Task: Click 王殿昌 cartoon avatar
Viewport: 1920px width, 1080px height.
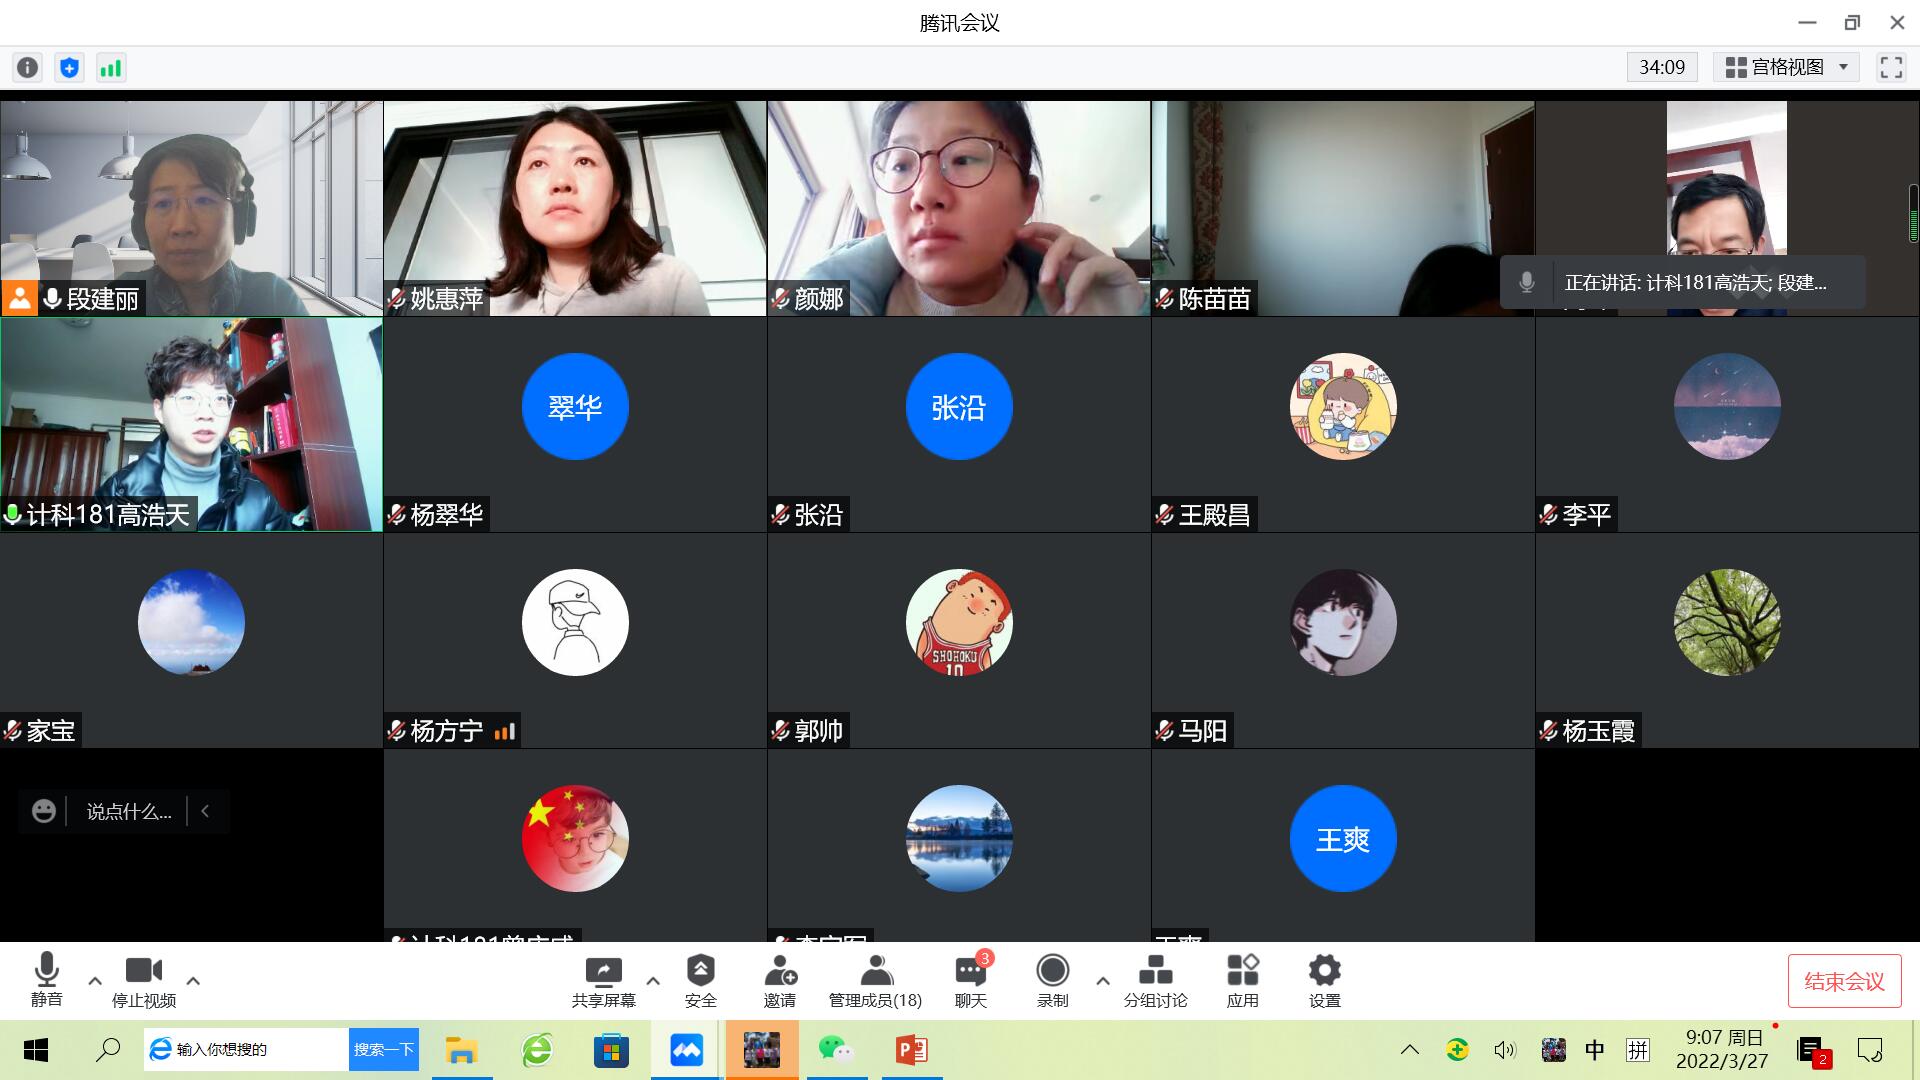Action: pyautogui.click(x=1343, y=406)
